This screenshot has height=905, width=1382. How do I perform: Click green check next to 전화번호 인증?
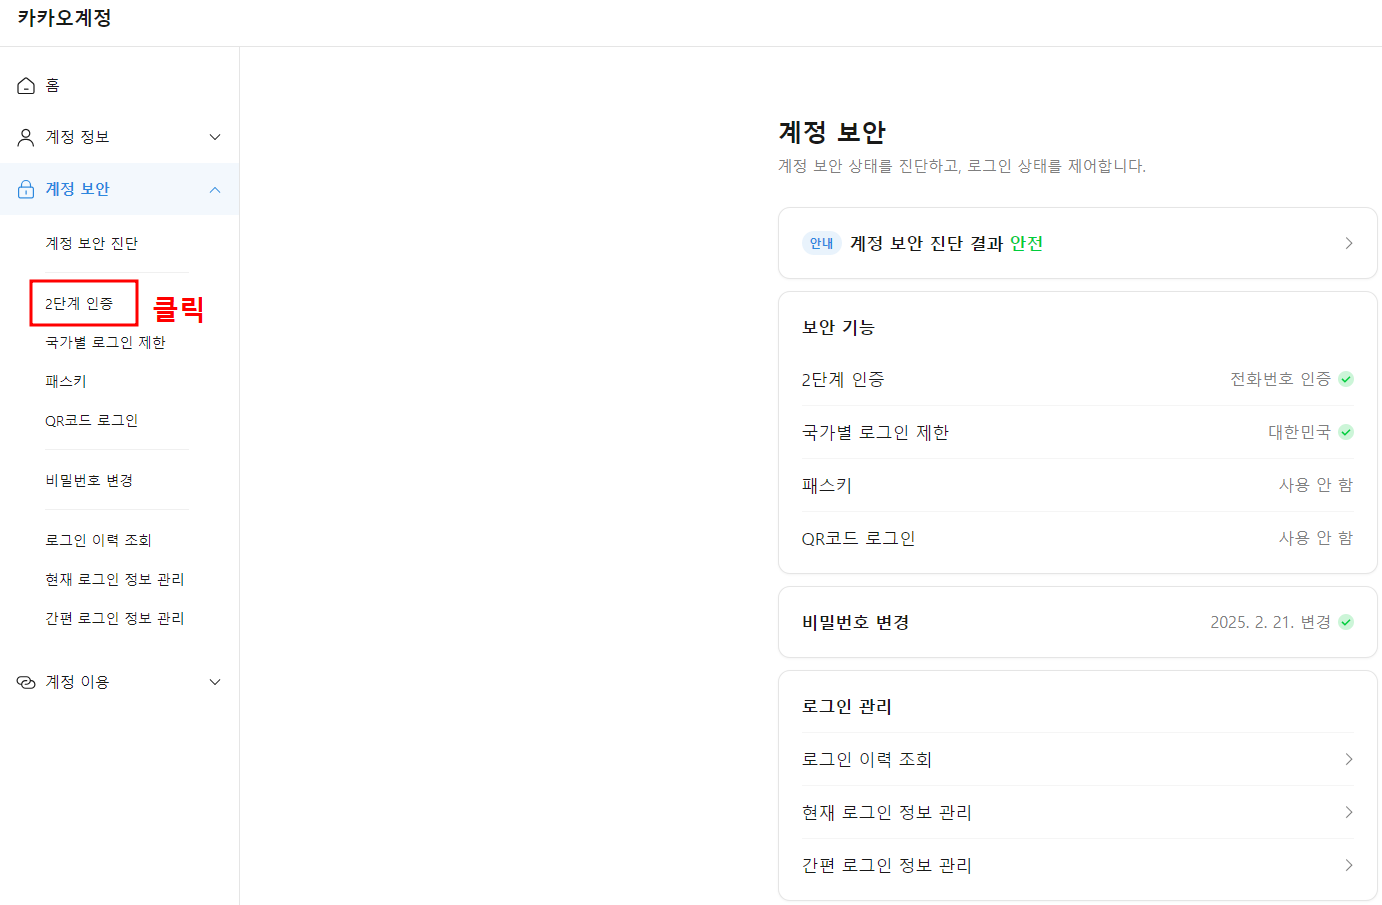[x=1346, y=379]
